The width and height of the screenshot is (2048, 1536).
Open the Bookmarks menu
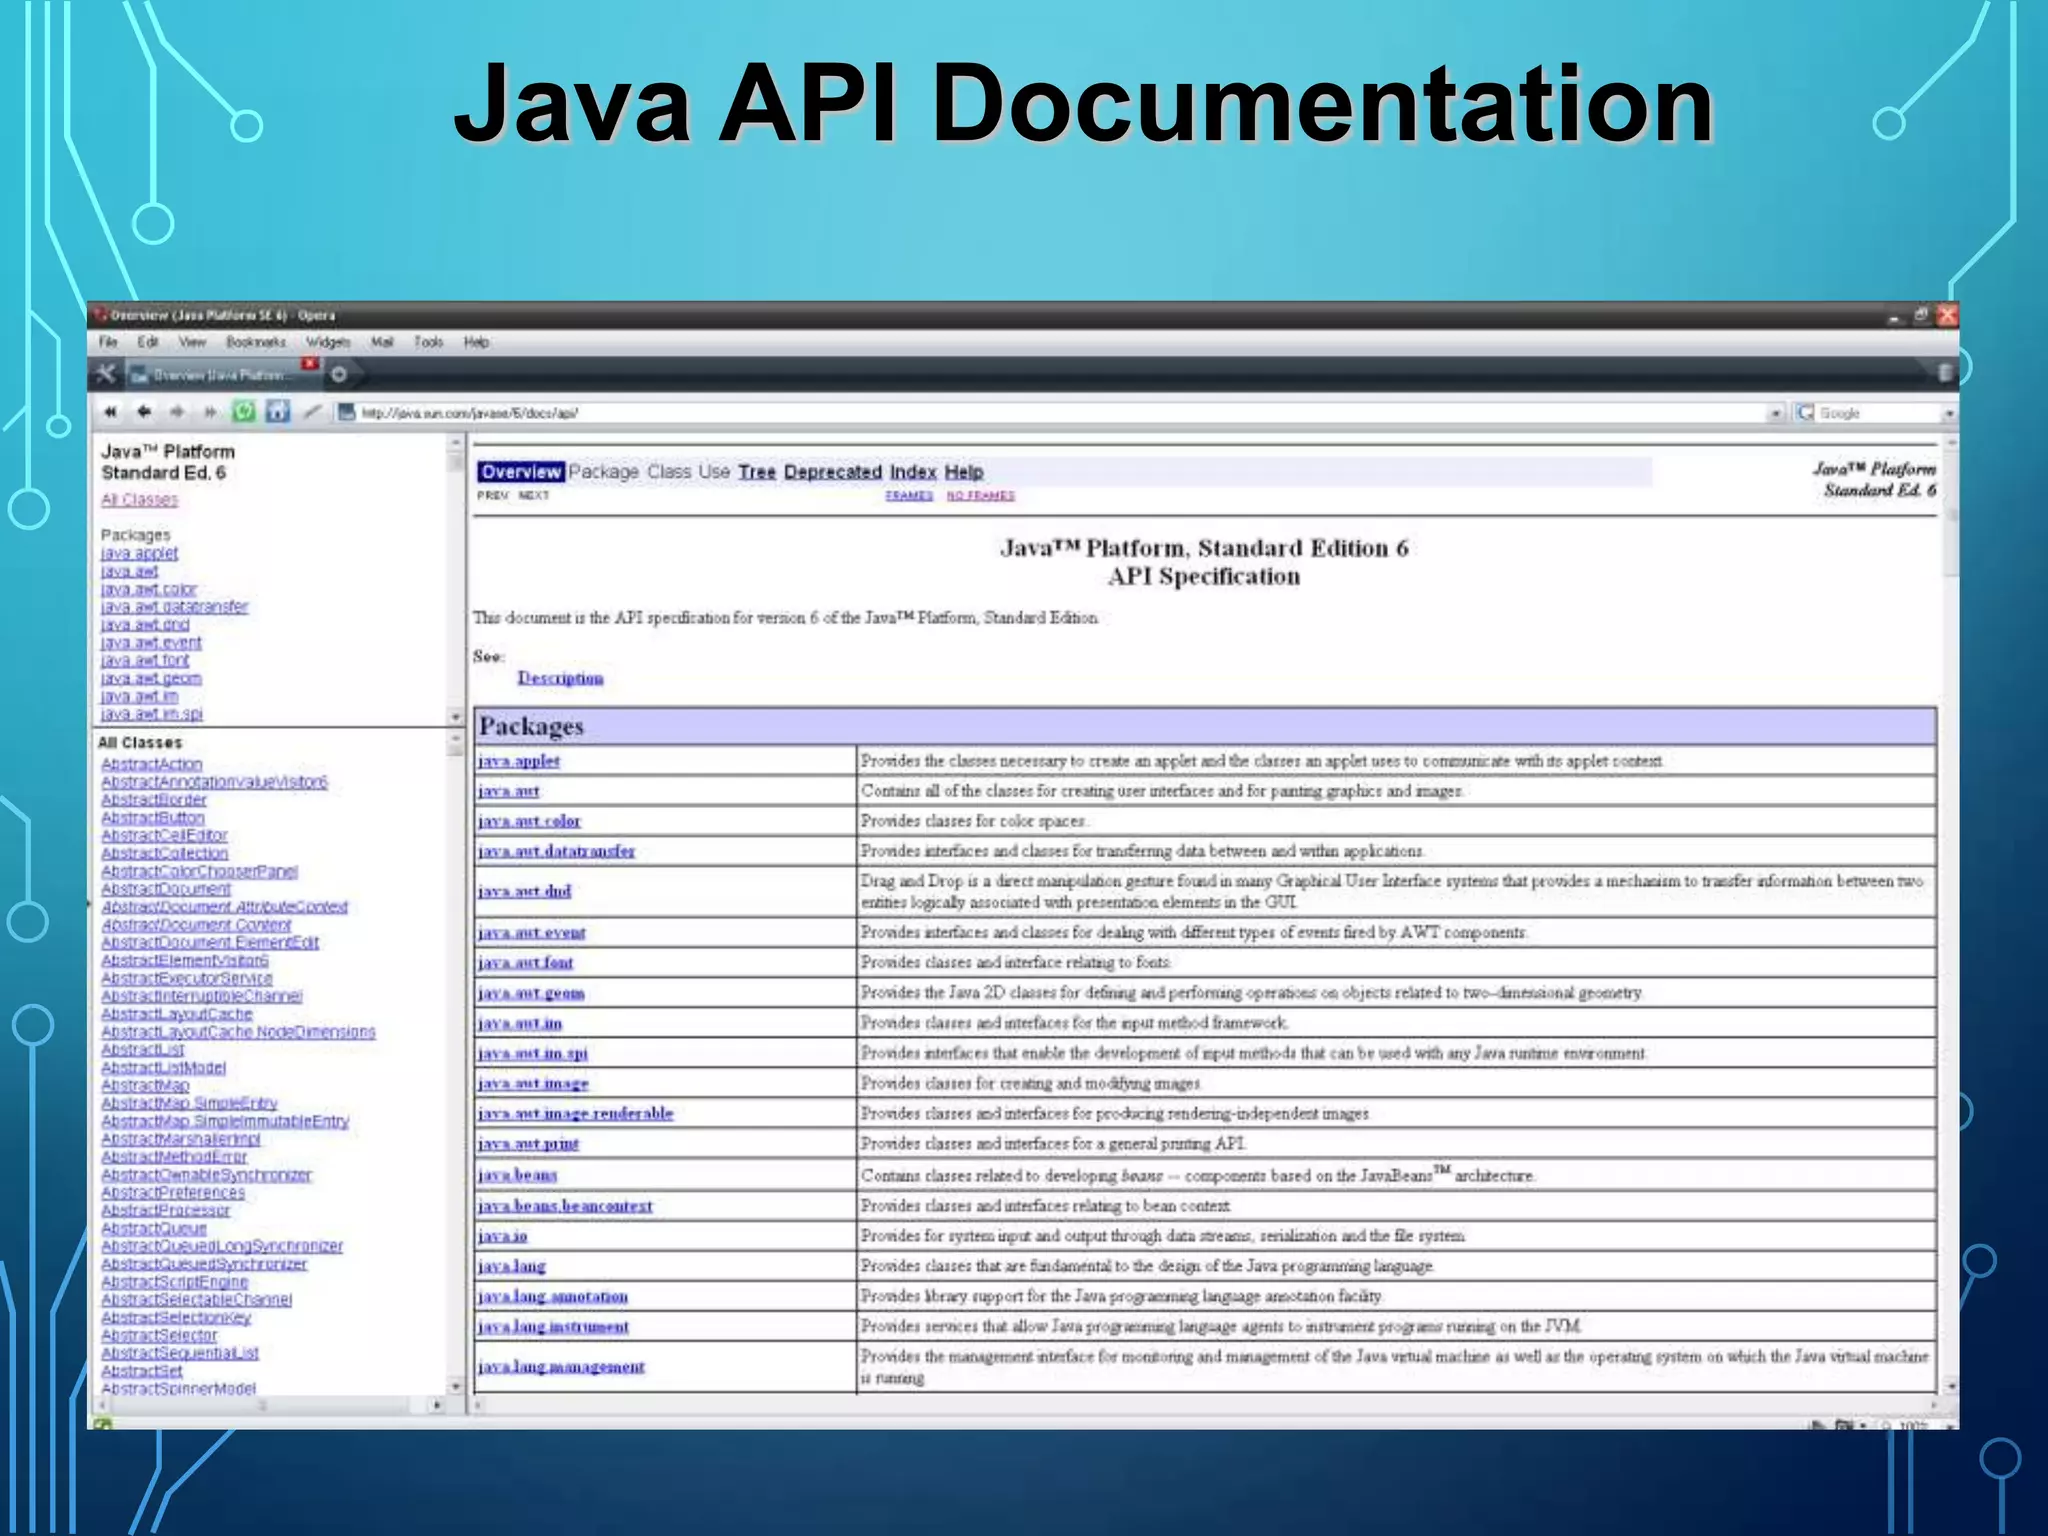point(256,342)
